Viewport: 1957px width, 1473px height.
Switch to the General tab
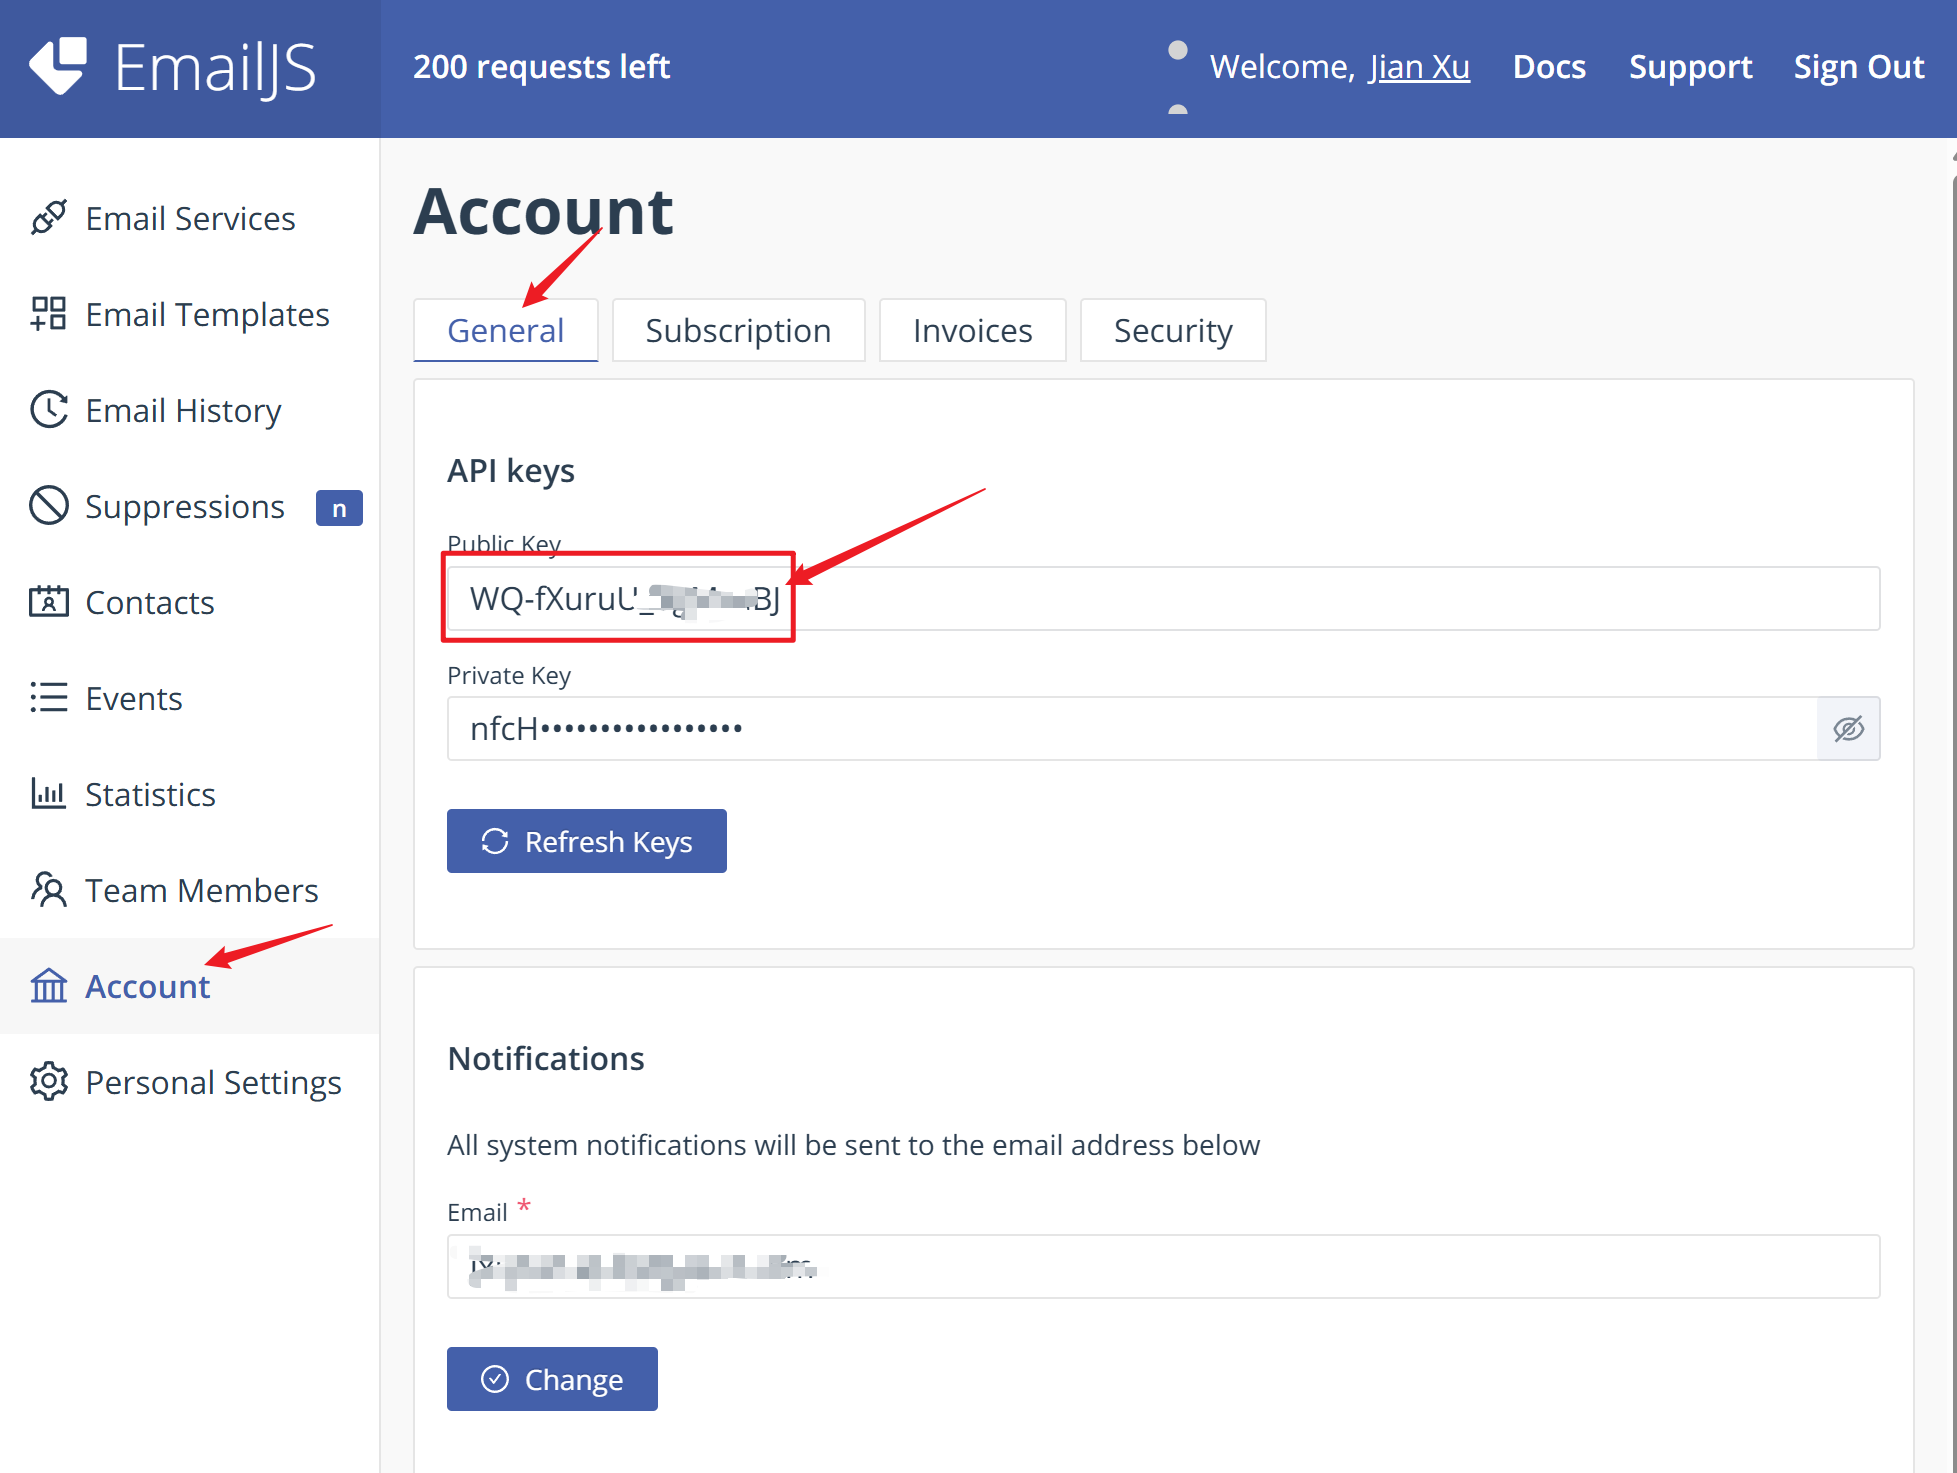coord(506,330)
